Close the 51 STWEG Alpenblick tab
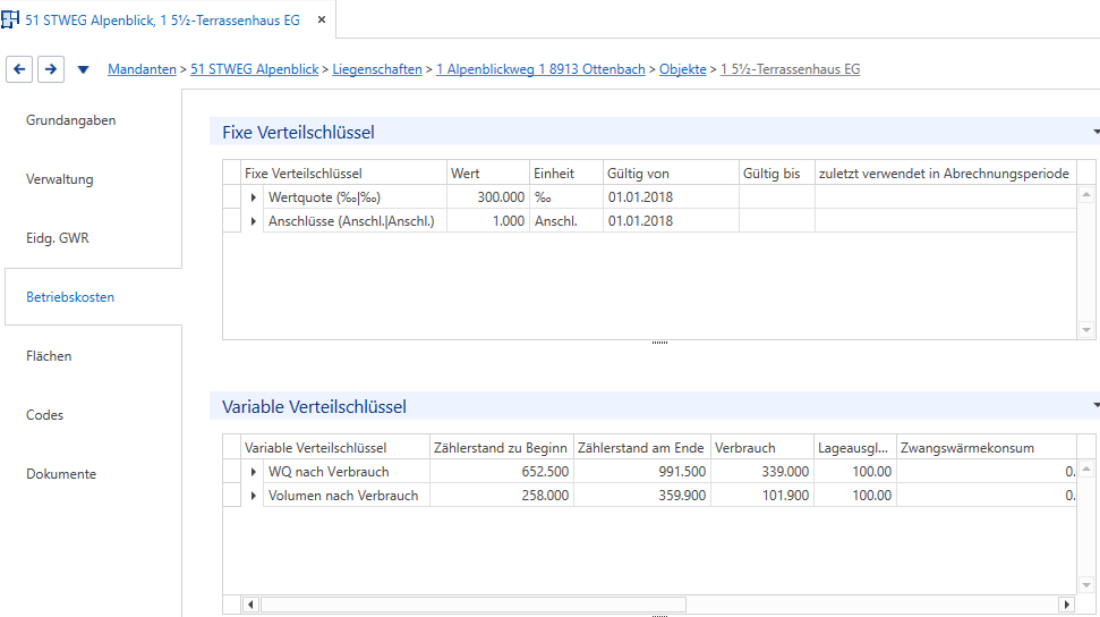Screen dimensions: 1100x617 point(321,20)
